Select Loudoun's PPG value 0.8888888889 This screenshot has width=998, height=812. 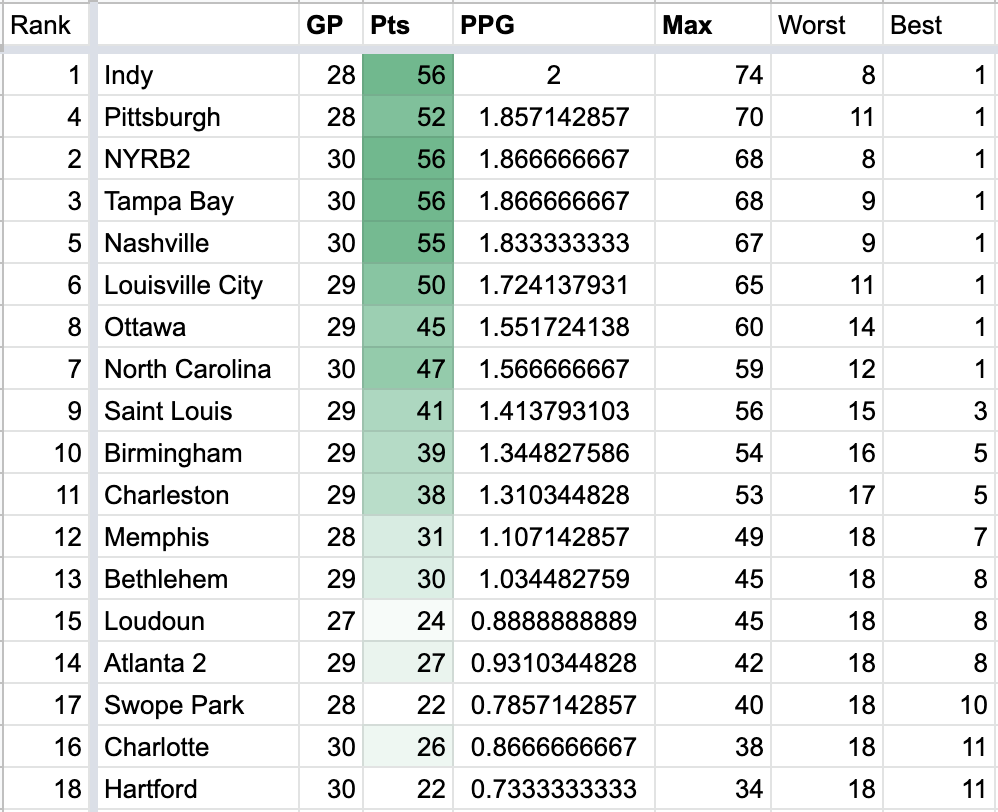click(554, 621)
